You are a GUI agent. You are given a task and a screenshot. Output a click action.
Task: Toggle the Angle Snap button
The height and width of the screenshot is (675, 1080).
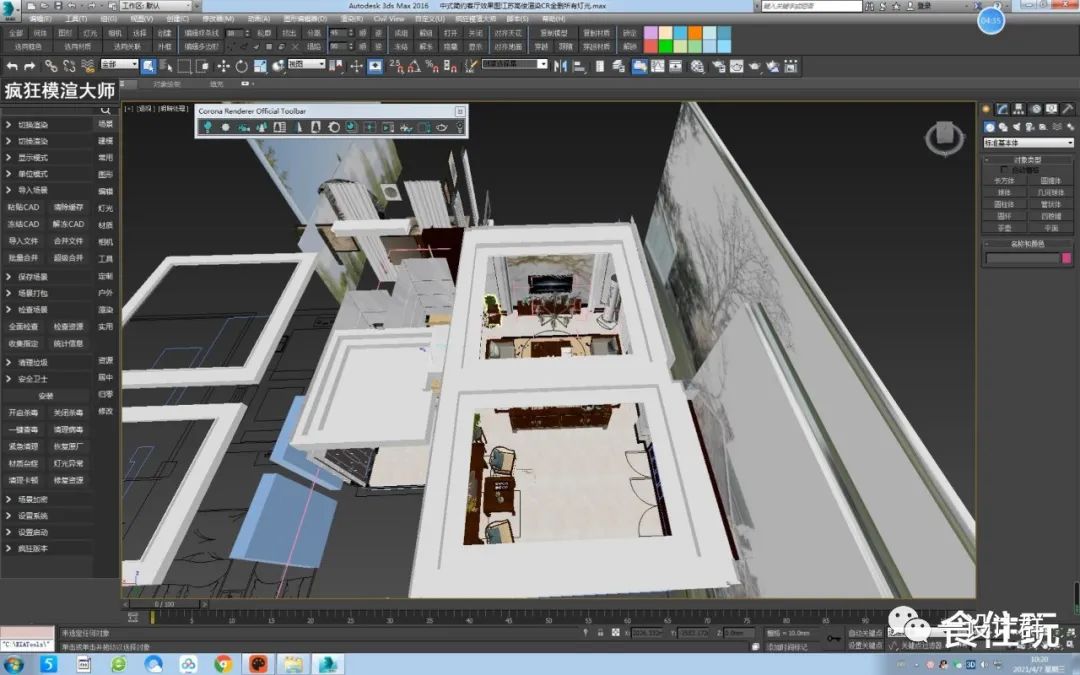(x=414, y=66)
